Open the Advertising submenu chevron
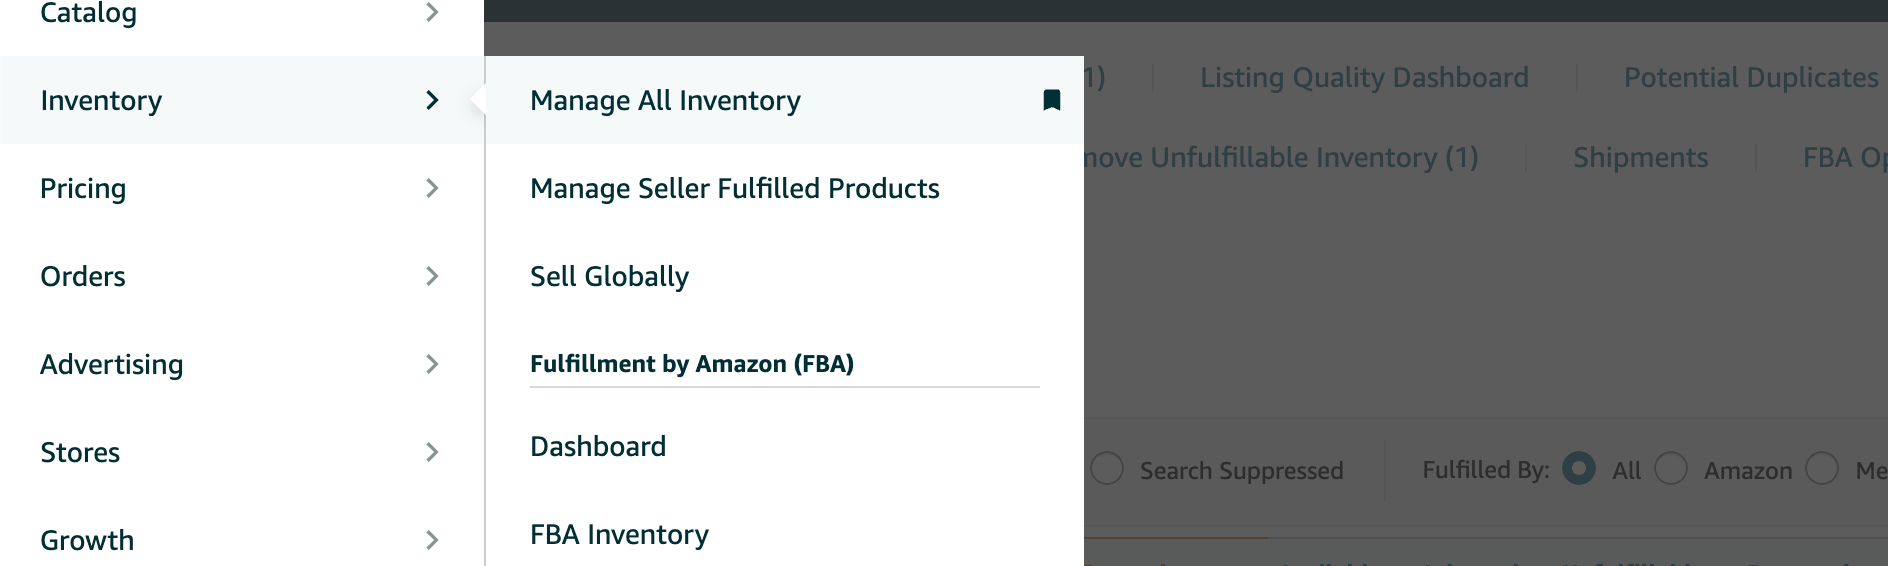 tap(432, 364)
